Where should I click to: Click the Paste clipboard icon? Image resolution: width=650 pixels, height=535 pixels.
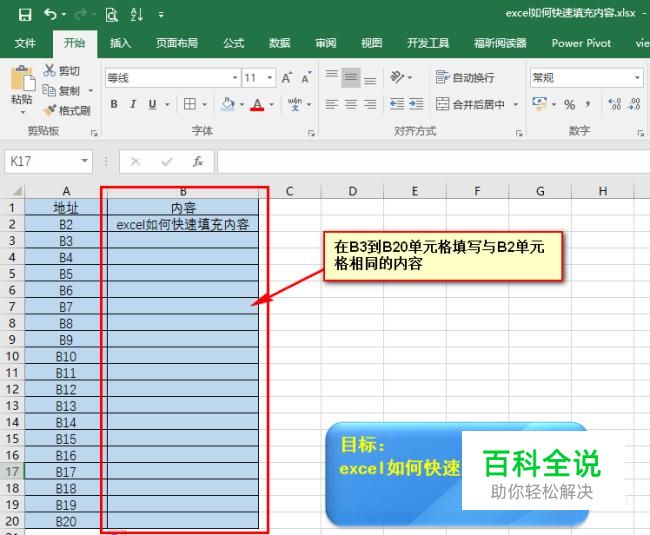click(22, 79)
